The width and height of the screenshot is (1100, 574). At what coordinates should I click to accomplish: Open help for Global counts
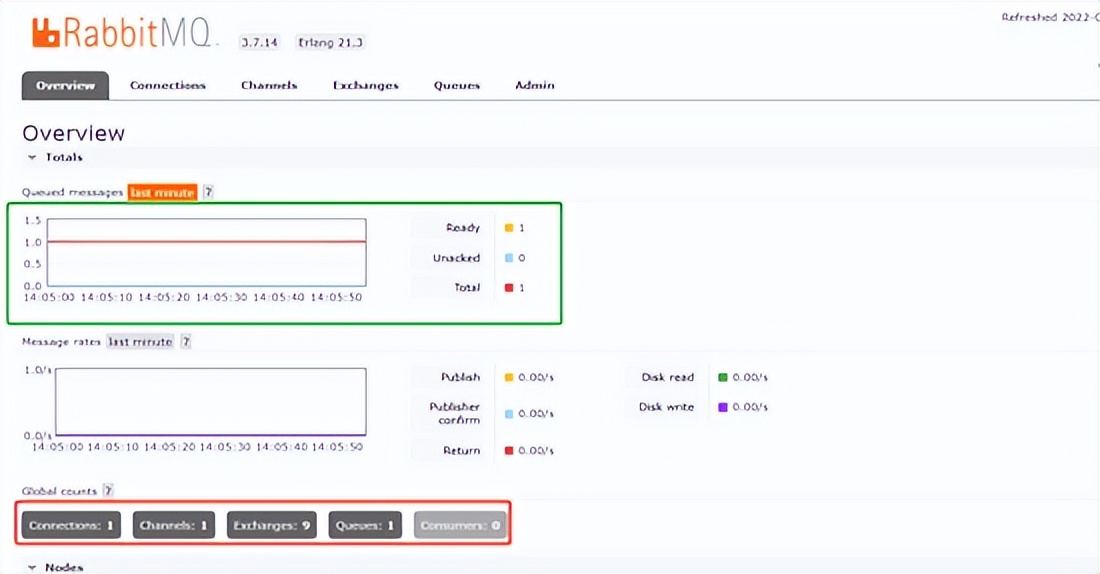108,491
